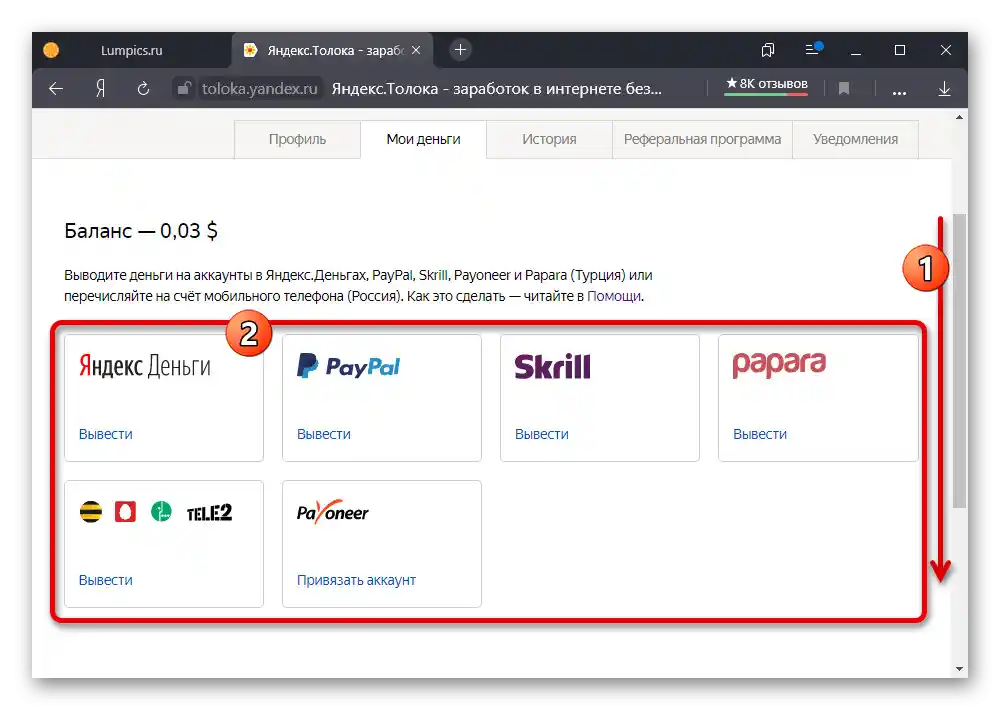The image size is (1000, 710).
Task: Click Вывести under Яндекс Деньги
Action: coord(106,434)
